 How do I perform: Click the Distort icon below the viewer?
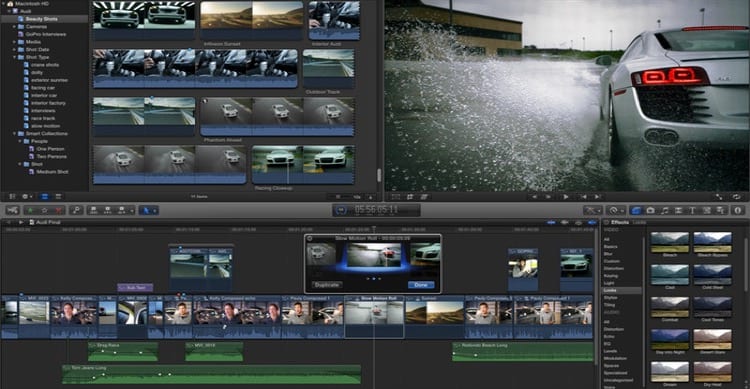click(x=424, y=197)
